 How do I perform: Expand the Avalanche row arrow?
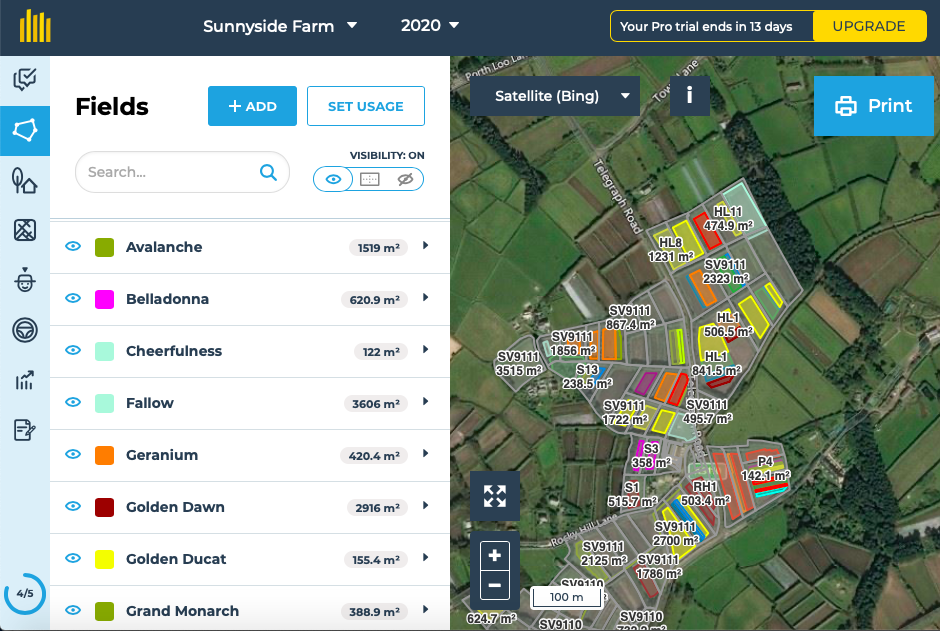(x=425, y=245)
